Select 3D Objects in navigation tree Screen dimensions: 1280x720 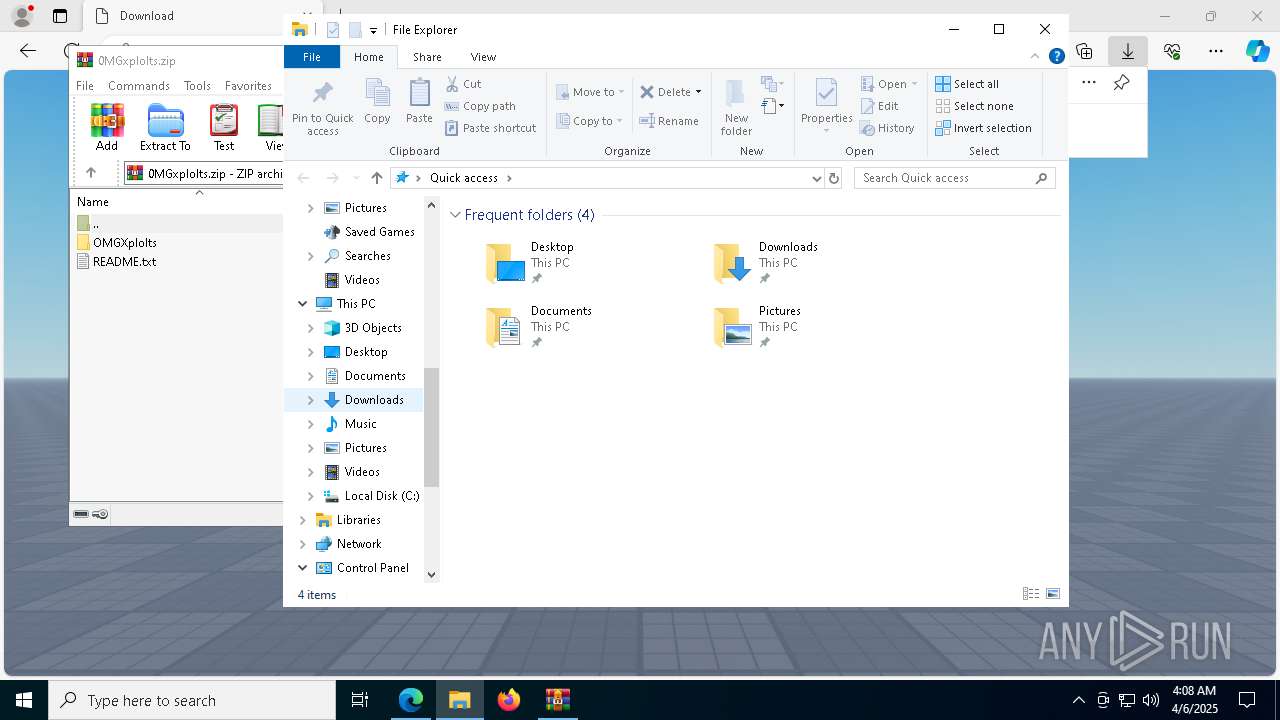(373, 328)
